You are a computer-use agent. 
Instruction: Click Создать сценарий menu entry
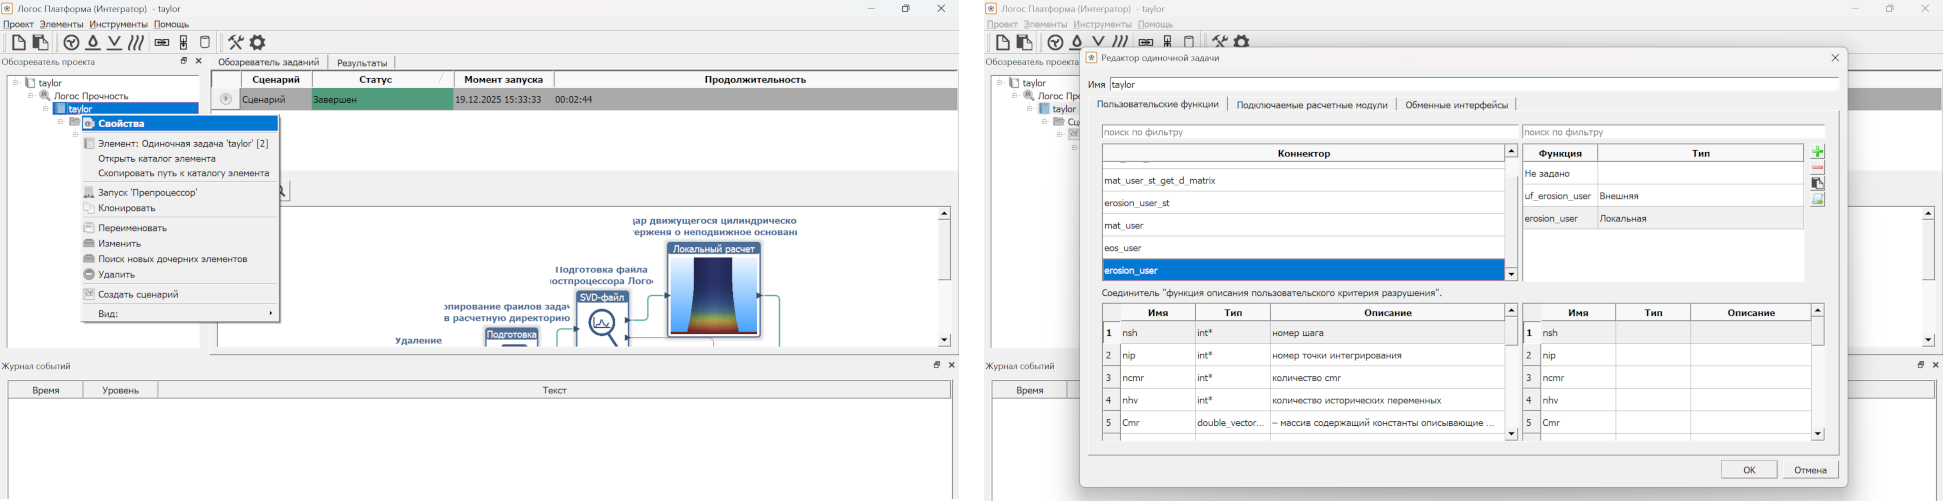138,294
